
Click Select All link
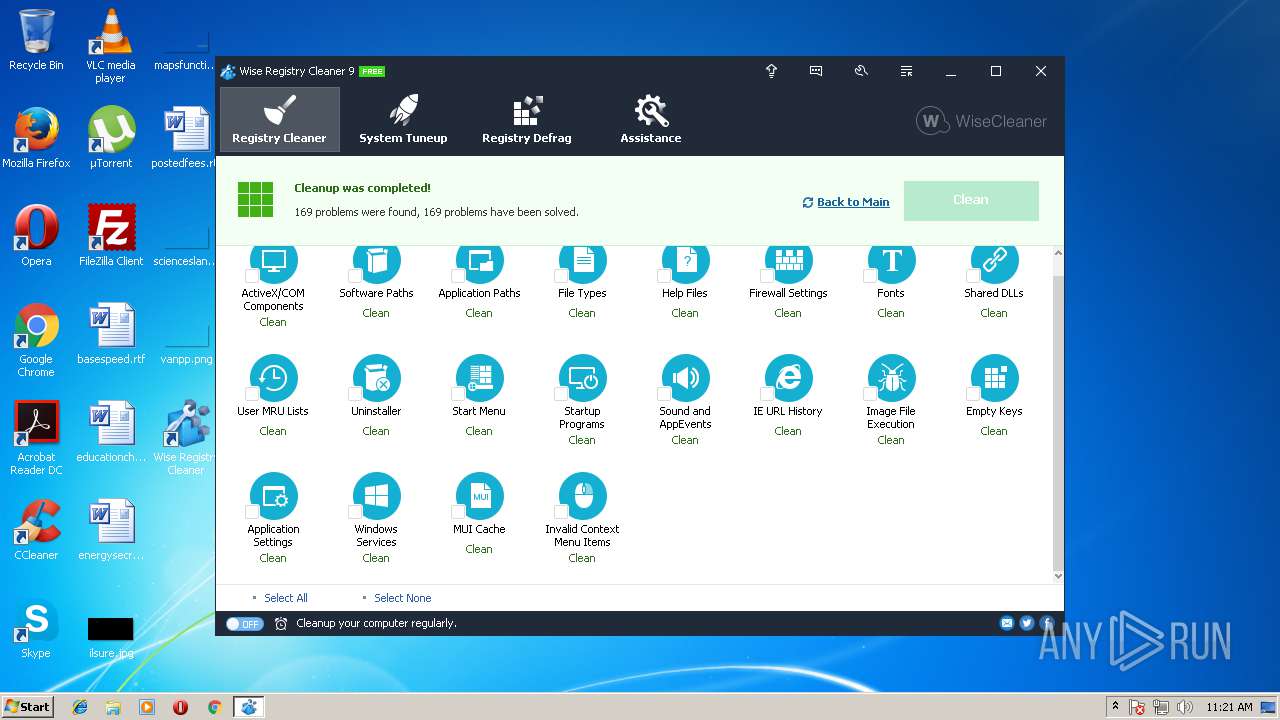click(x=285, y=598)
